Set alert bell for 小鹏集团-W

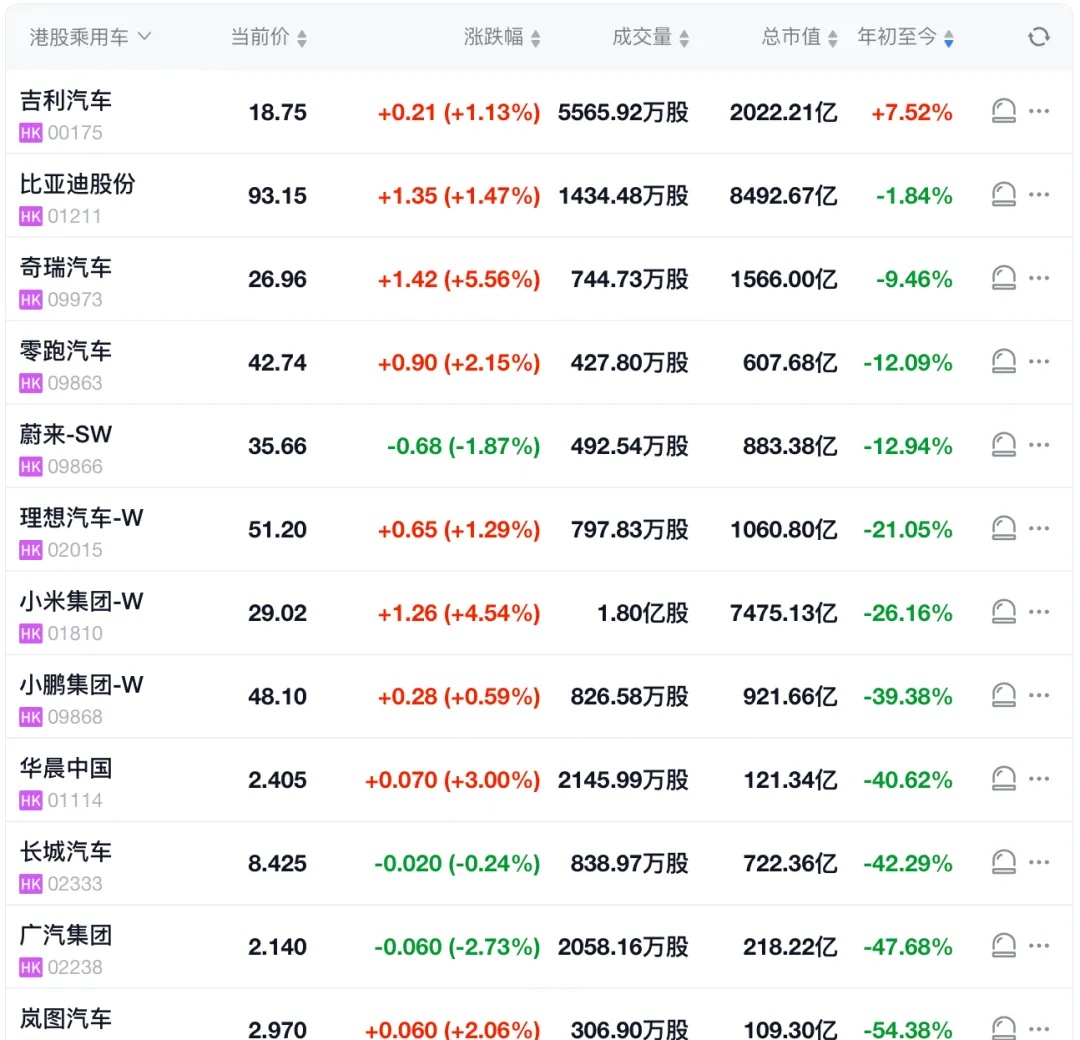coord(1004,695)
